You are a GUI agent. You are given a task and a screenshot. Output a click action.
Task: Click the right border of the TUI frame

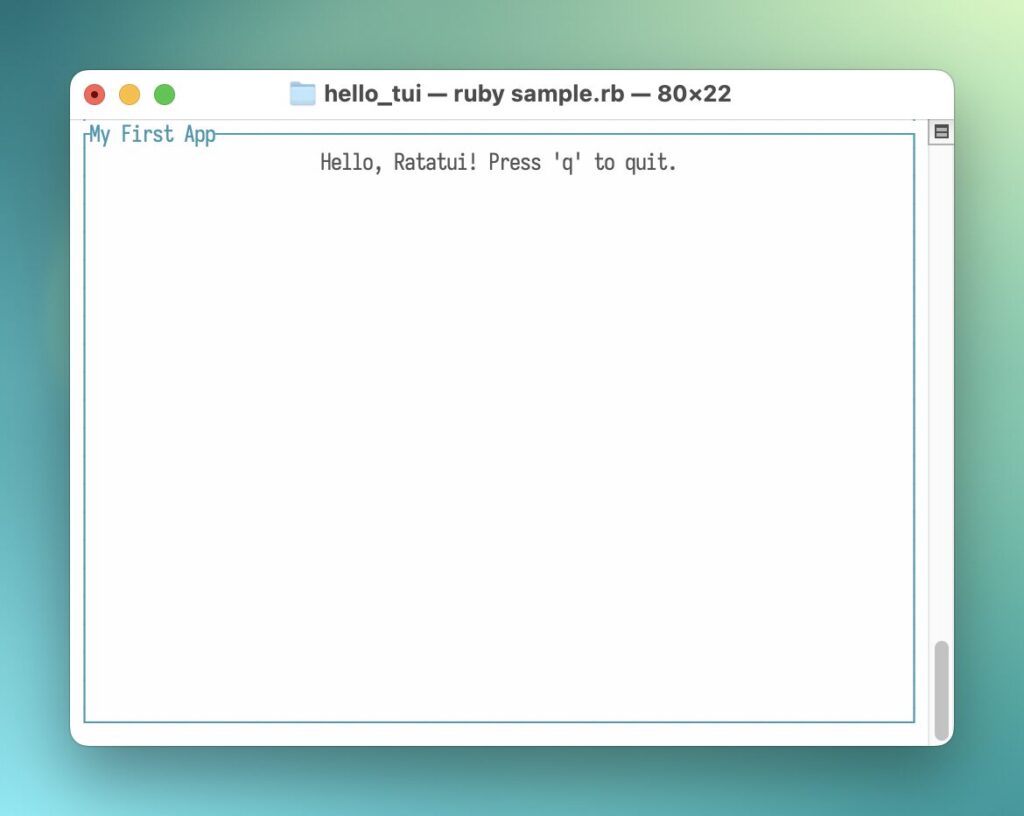tap(915, 420)
